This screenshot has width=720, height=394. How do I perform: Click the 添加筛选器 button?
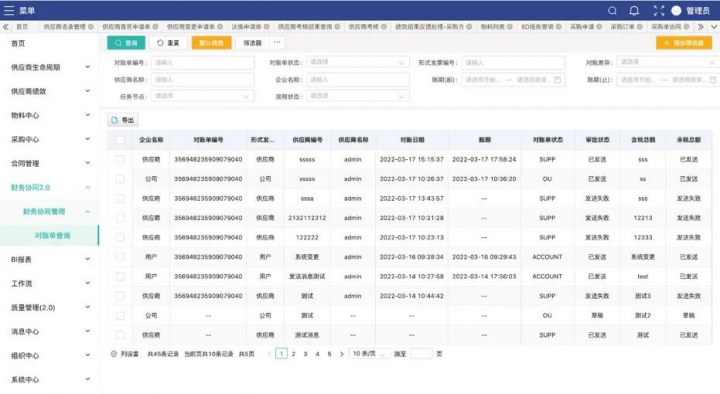click(x=684, y=43)
